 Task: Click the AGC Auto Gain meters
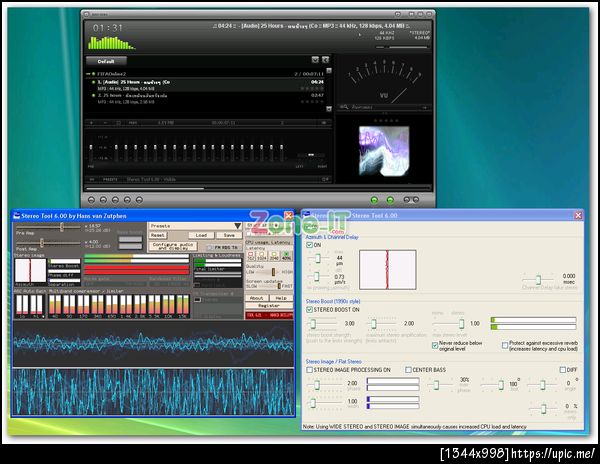pos(29,305)
